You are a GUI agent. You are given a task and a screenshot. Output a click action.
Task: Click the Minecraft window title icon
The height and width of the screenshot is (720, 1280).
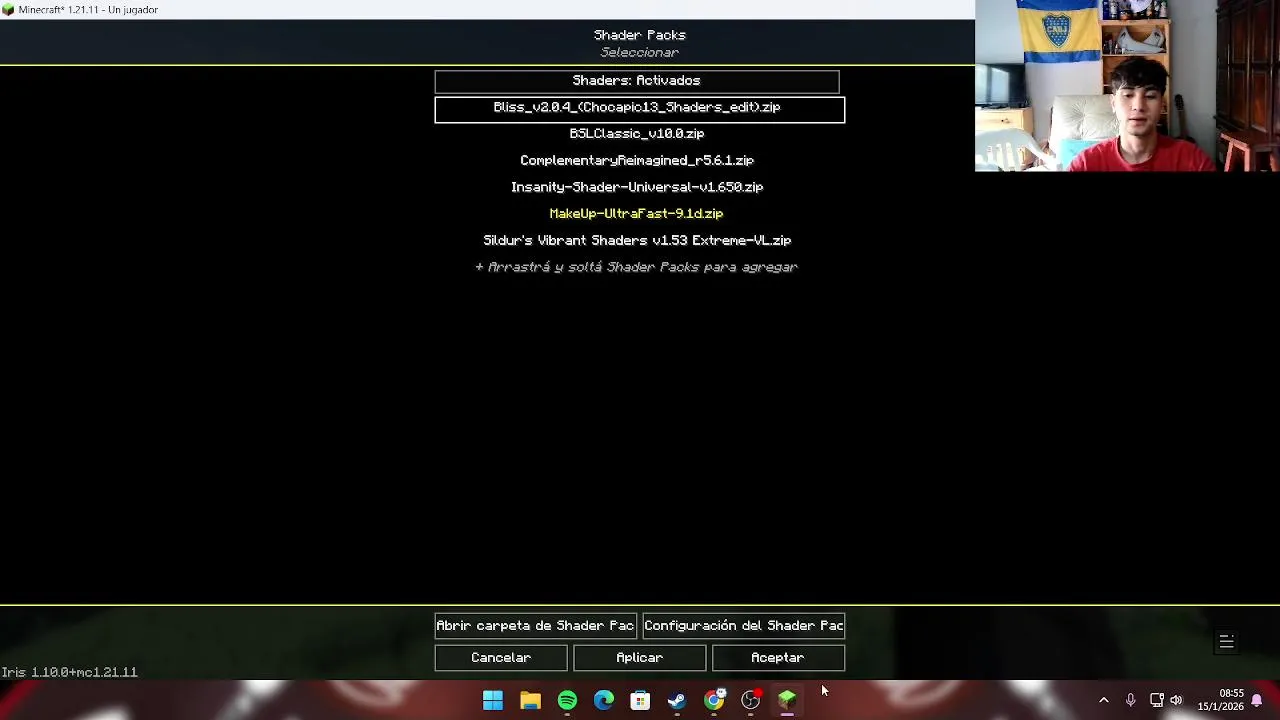8,10
